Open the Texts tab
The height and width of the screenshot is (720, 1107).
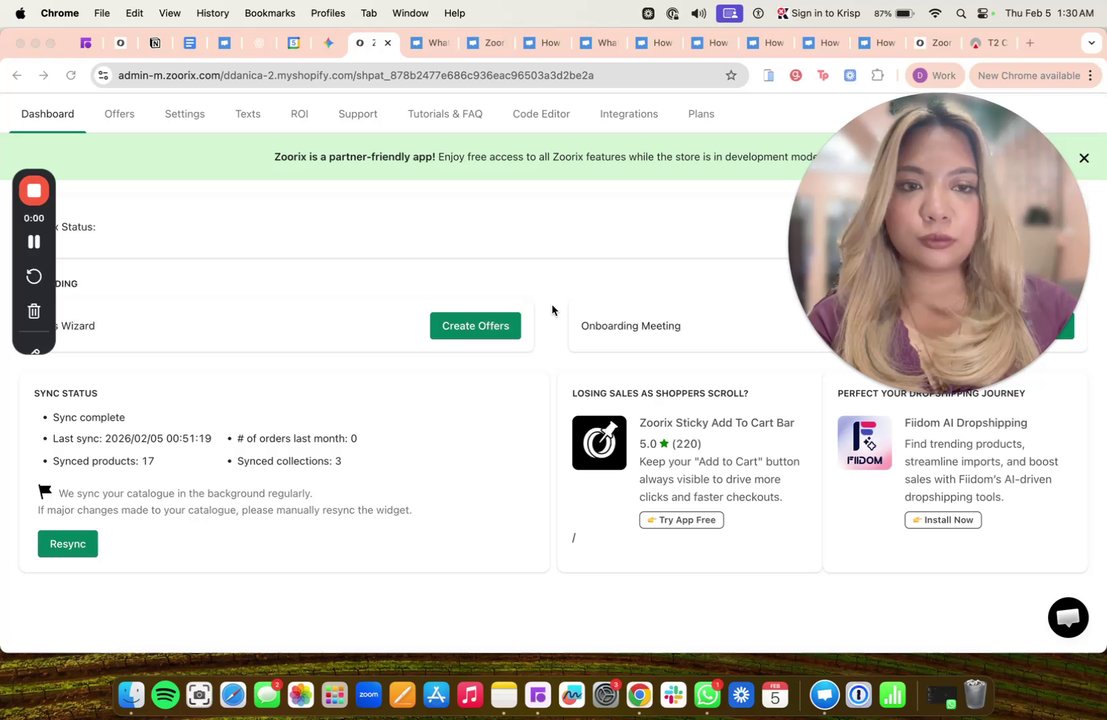[x=248, y=114]
